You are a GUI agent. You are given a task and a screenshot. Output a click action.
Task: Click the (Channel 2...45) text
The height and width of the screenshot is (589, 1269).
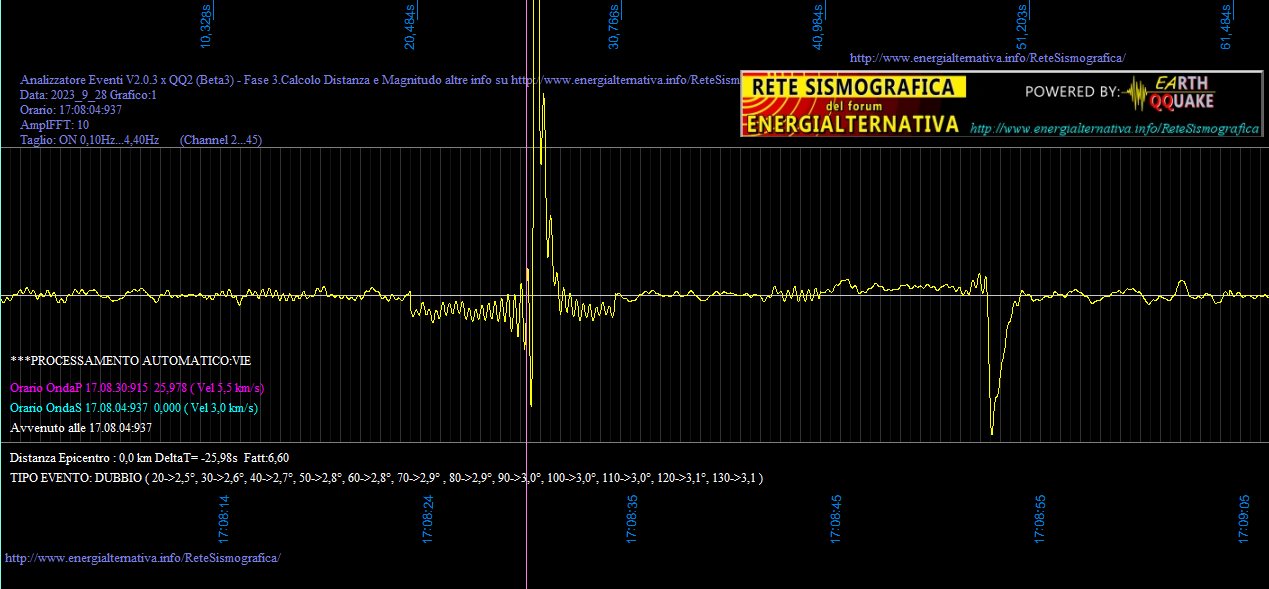pos(221,140)
